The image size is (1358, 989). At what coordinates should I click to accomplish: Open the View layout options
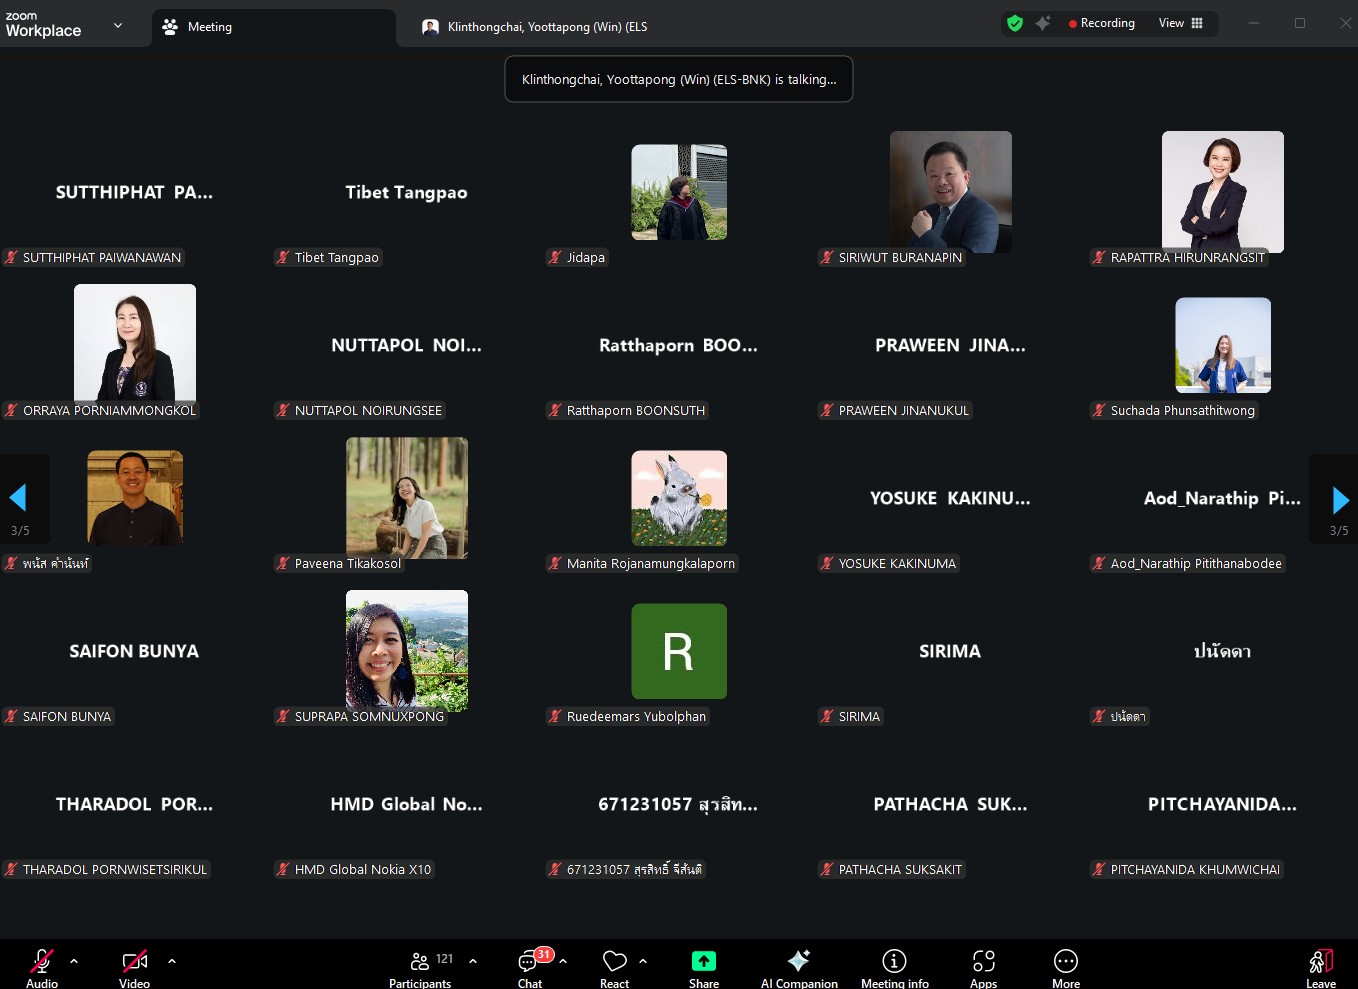pos(1181,23)
